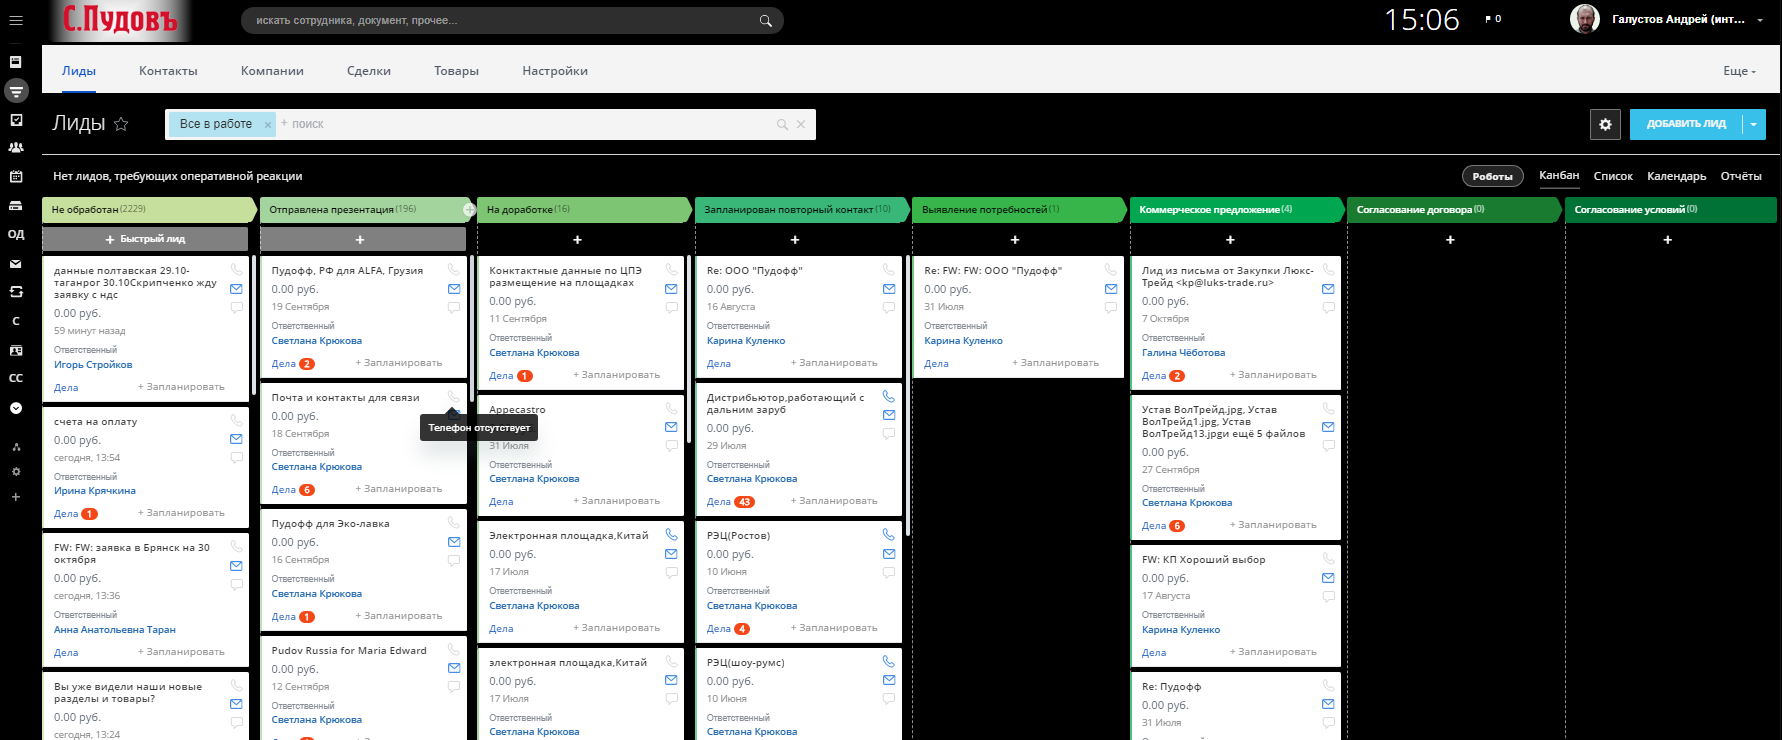The image size is (1782, 740).
Task: Open link 'Ирина Крячкина'
Action: 95,491
